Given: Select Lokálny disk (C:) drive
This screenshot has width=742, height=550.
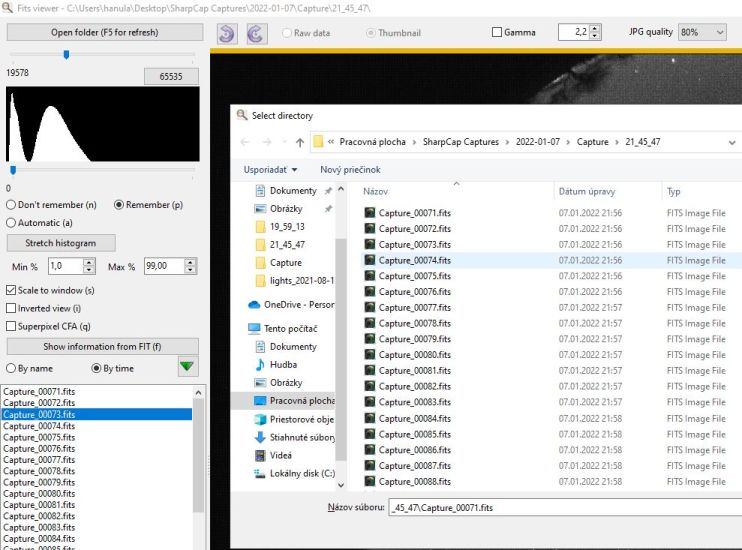Looking at the screenshot, I should [295, 473].
